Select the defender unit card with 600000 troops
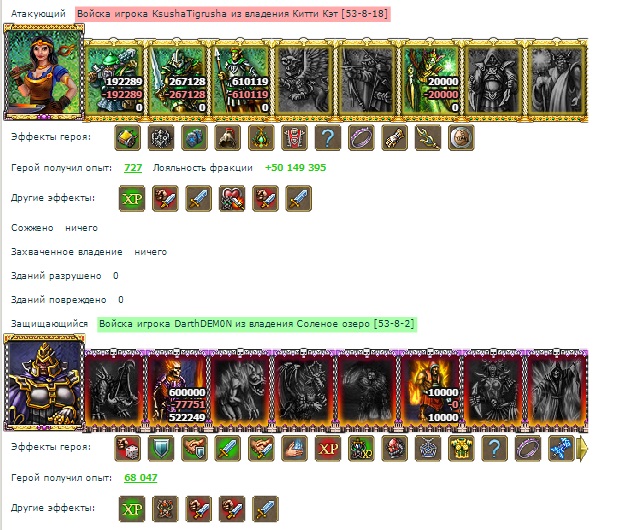This screenshot has width=626, height=530. click(x=178, y=390)
